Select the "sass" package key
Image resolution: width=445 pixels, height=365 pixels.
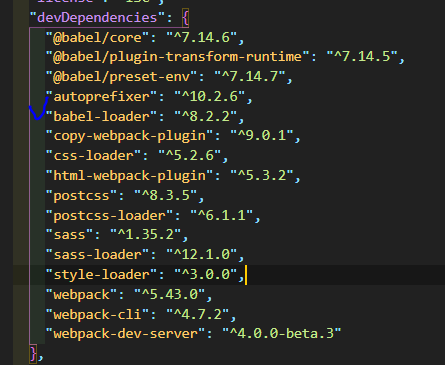coord(70,235)
